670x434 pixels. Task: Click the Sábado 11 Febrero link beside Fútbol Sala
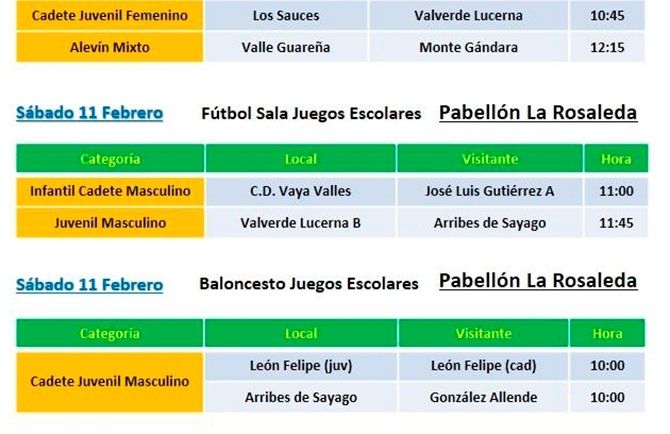point(89,114)
